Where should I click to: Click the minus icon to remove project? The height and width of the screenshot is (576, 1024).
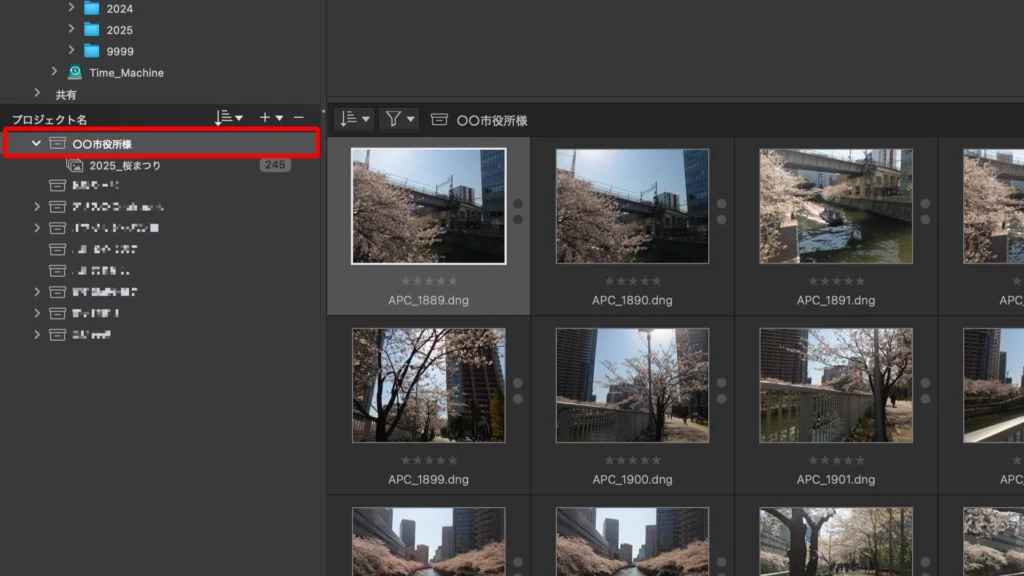(x=298, y=118)
